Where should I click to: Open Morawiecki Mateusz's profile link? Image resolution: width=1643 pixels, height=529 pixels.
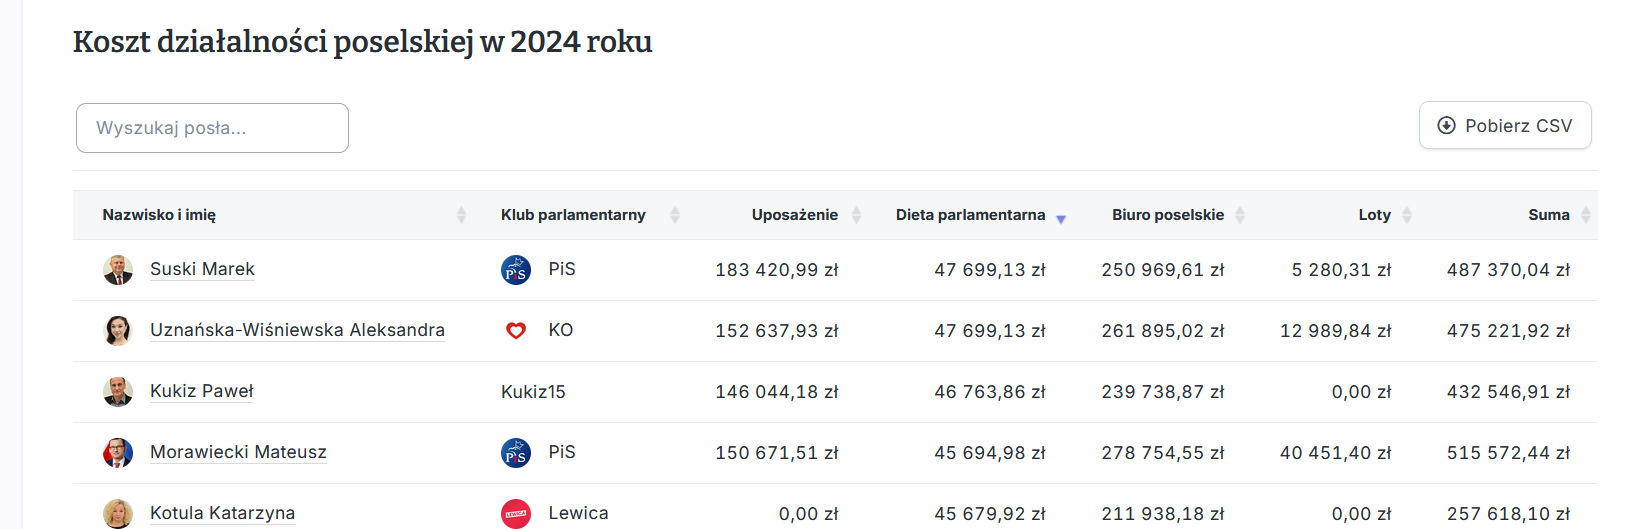238,452
